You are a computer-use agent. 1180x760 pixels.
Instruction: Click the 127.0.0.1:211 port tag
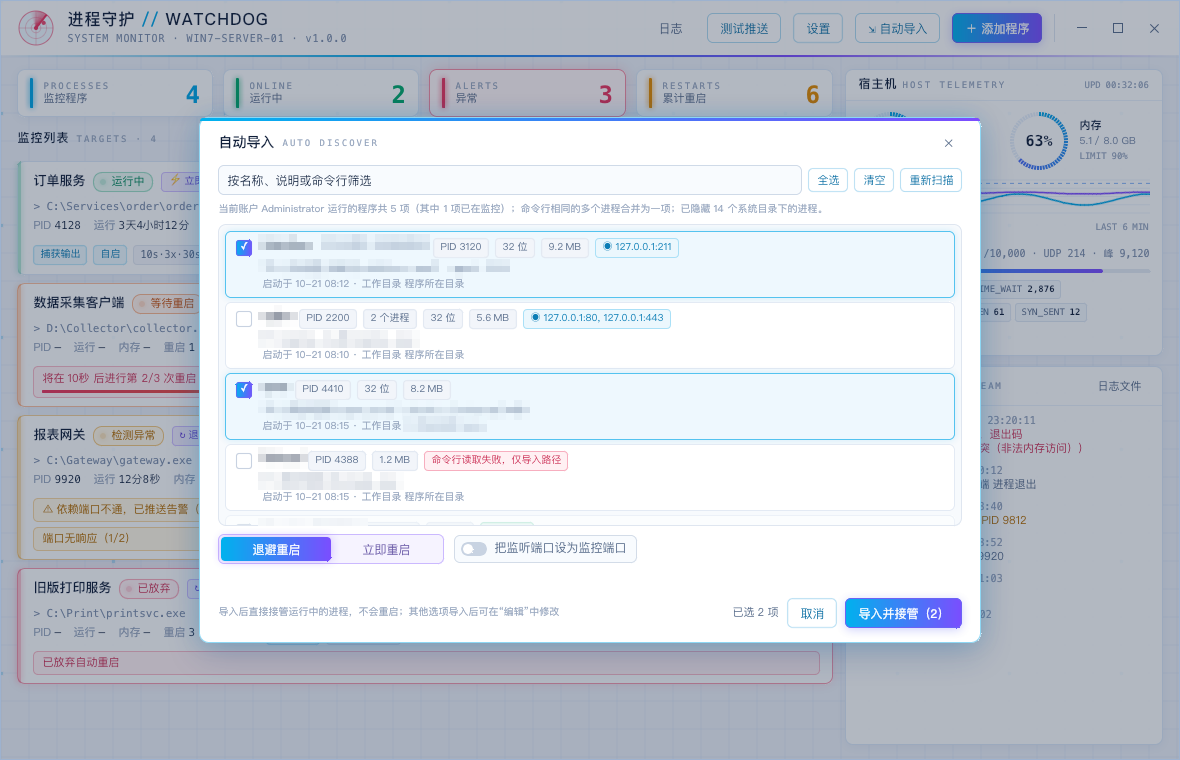coord(637,247)
